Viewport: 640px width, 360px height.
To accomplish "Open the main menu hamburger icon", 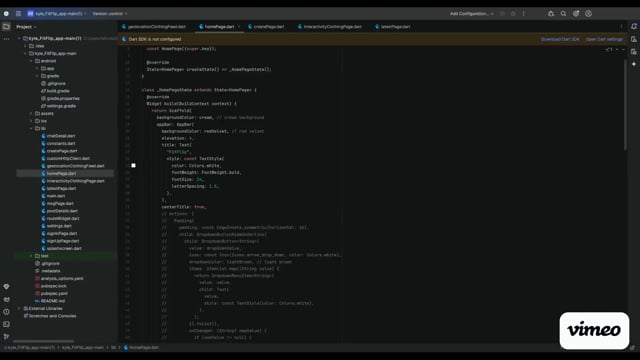I will [18, 13].
